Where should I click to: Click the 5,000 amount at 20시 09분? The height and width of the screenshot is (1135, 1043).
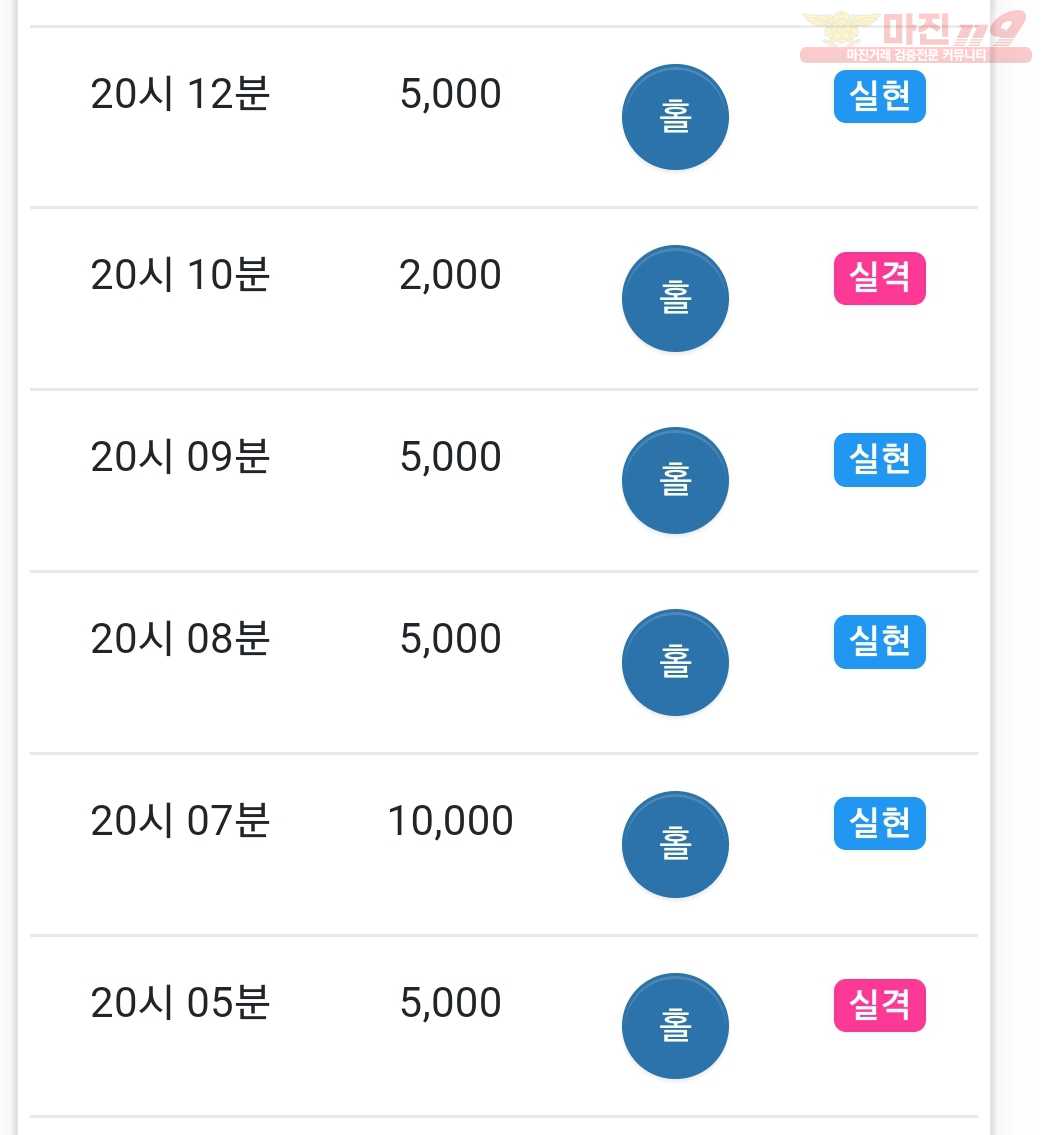(x=450, y=457)
